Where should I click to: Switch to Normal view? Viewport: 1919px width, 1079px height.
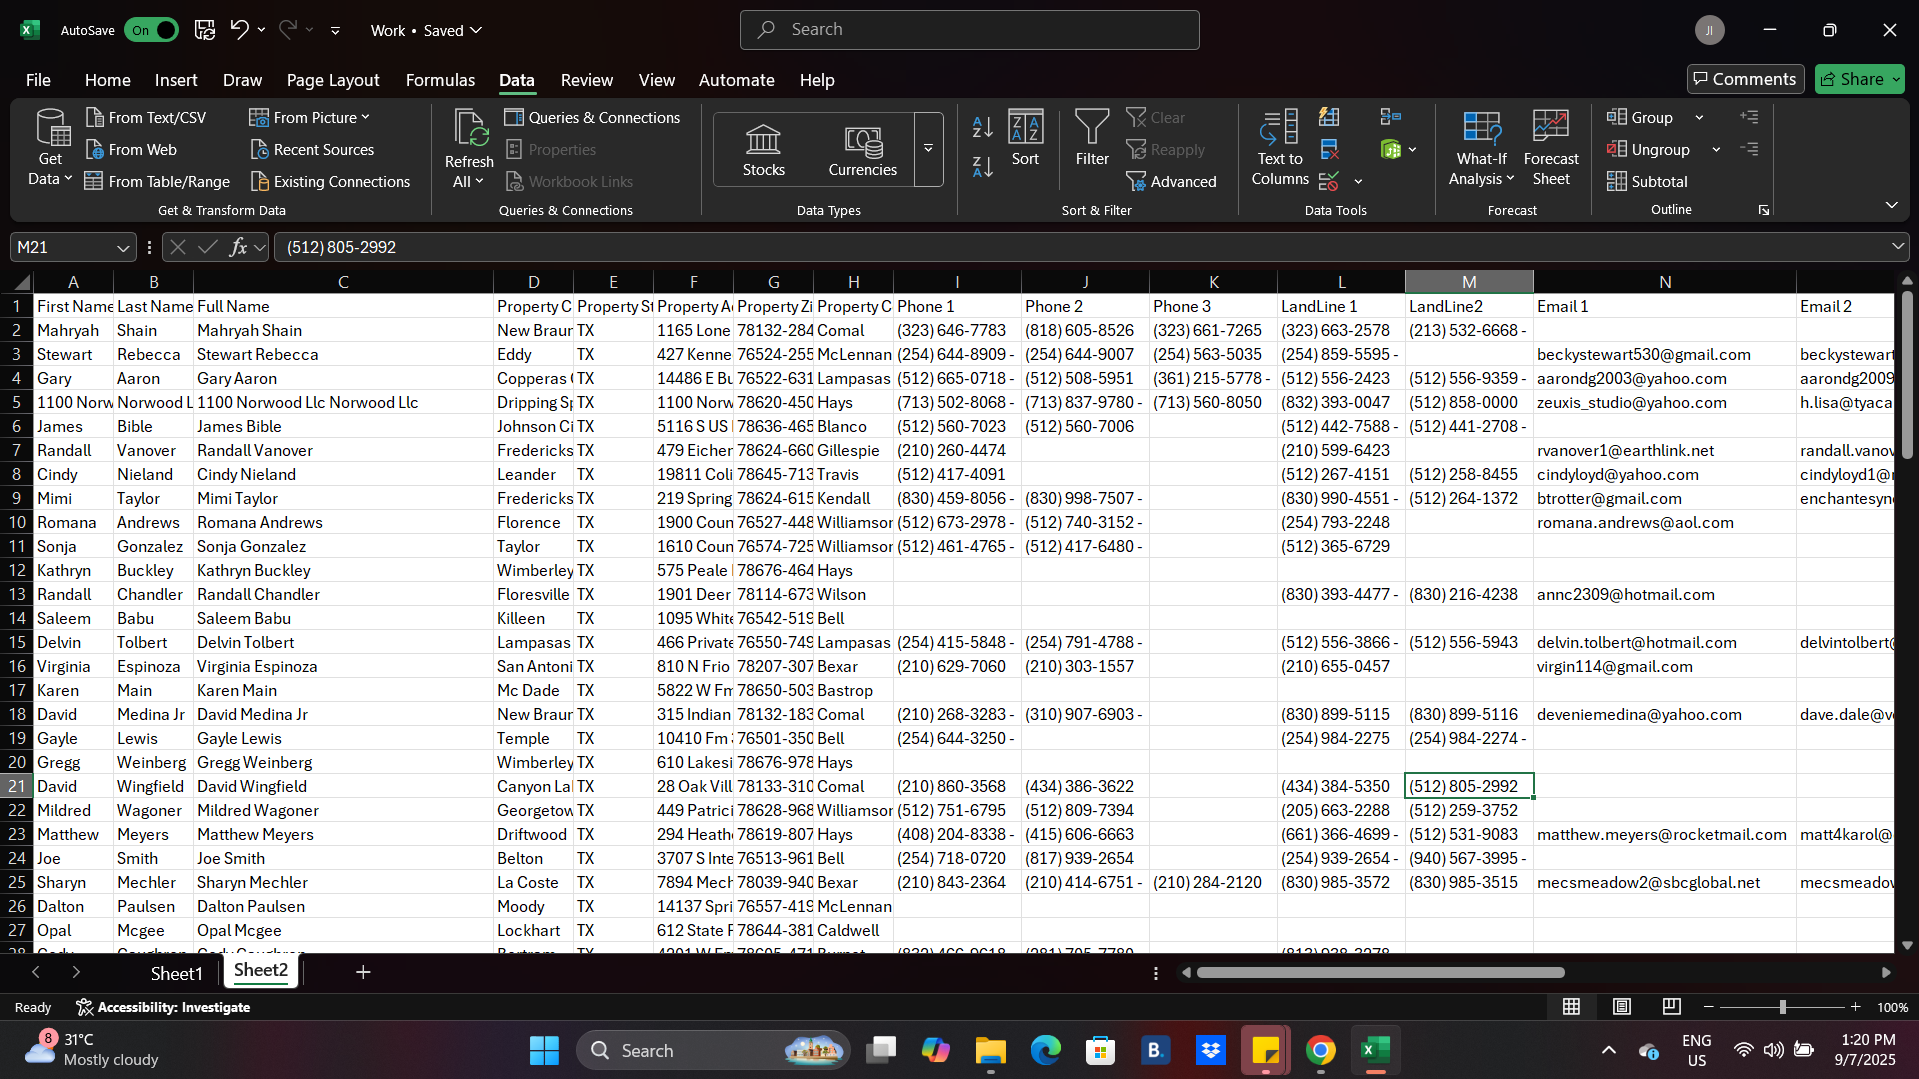(1572, 1007)
